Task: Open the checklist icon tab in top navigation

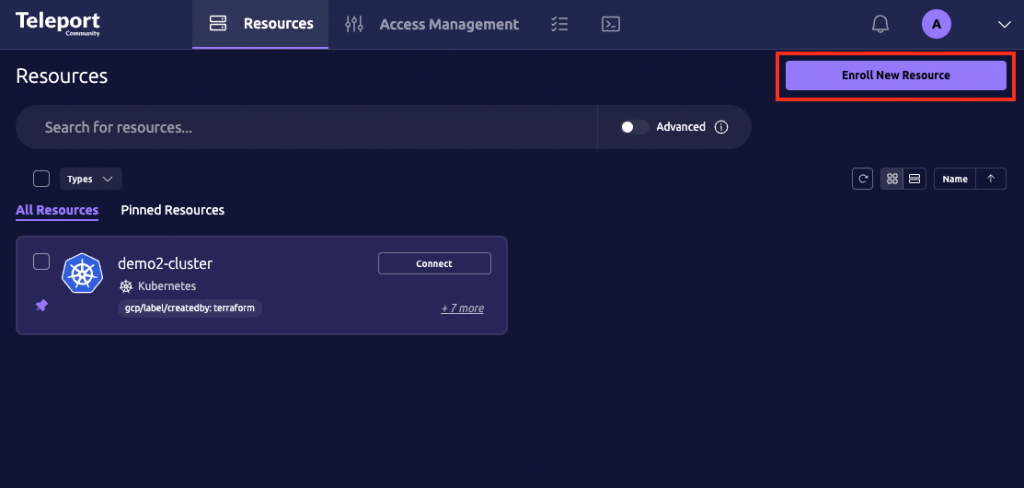Action: point(559,24)
